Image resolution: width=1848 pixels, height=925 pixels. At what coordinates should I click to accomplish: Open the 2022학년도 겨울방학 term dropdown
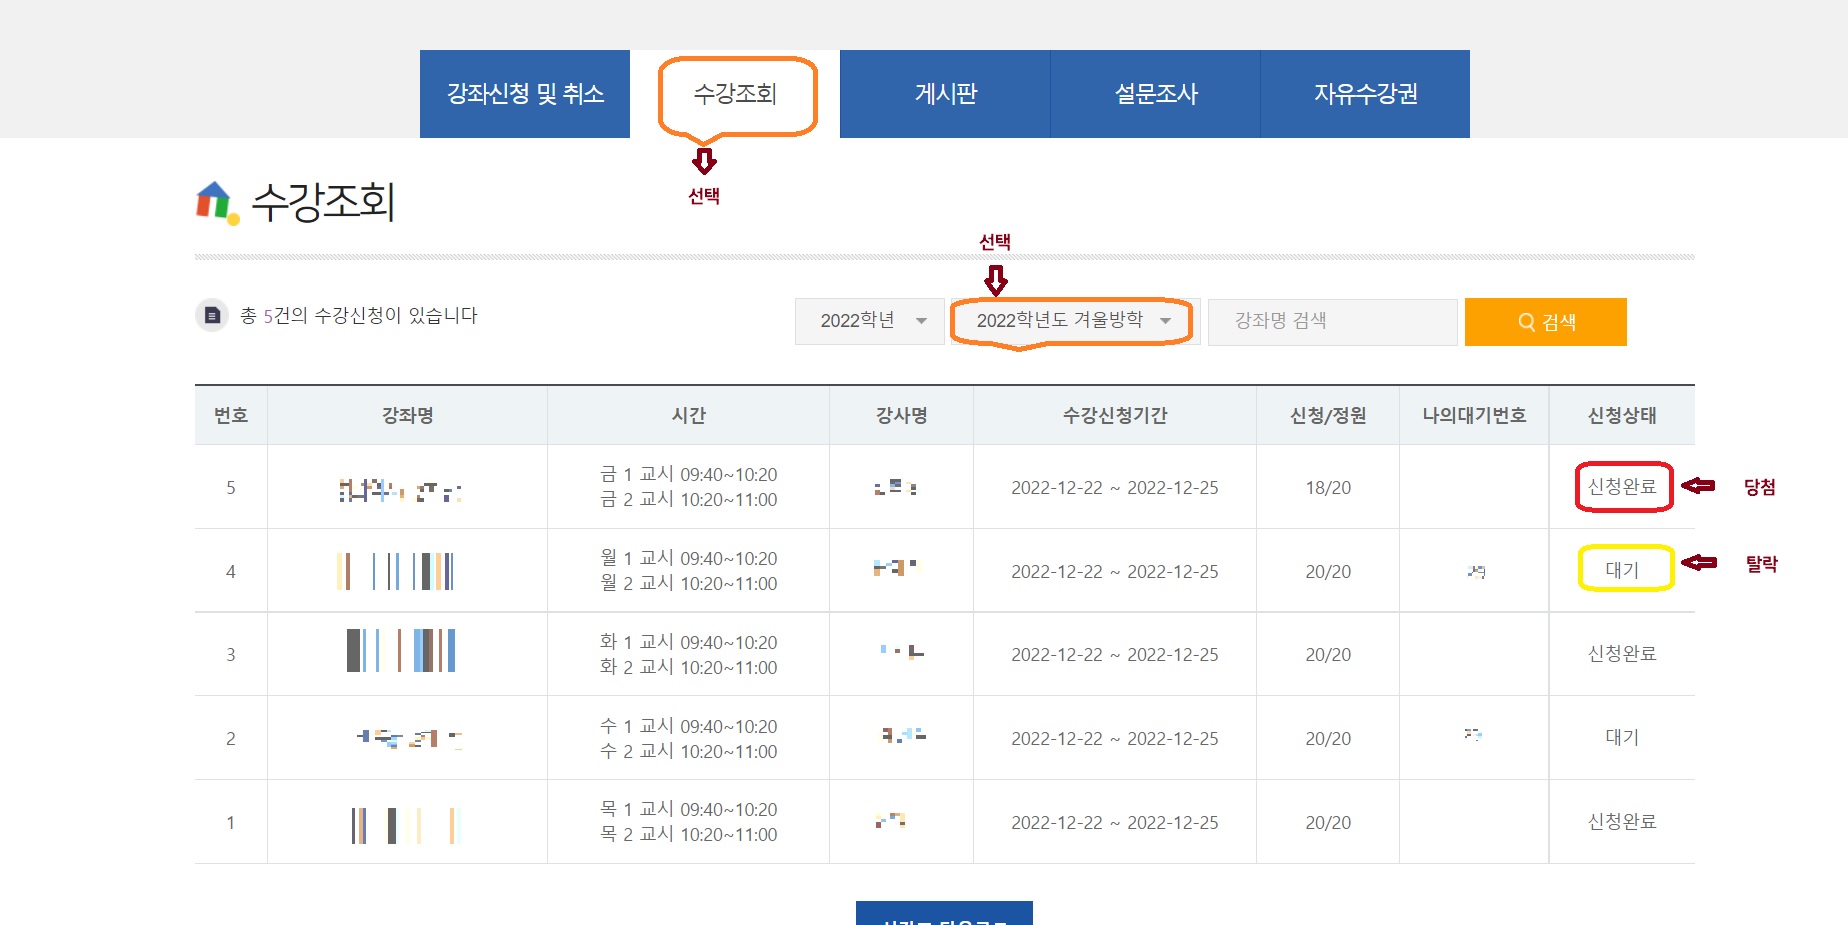point(1073,321)
